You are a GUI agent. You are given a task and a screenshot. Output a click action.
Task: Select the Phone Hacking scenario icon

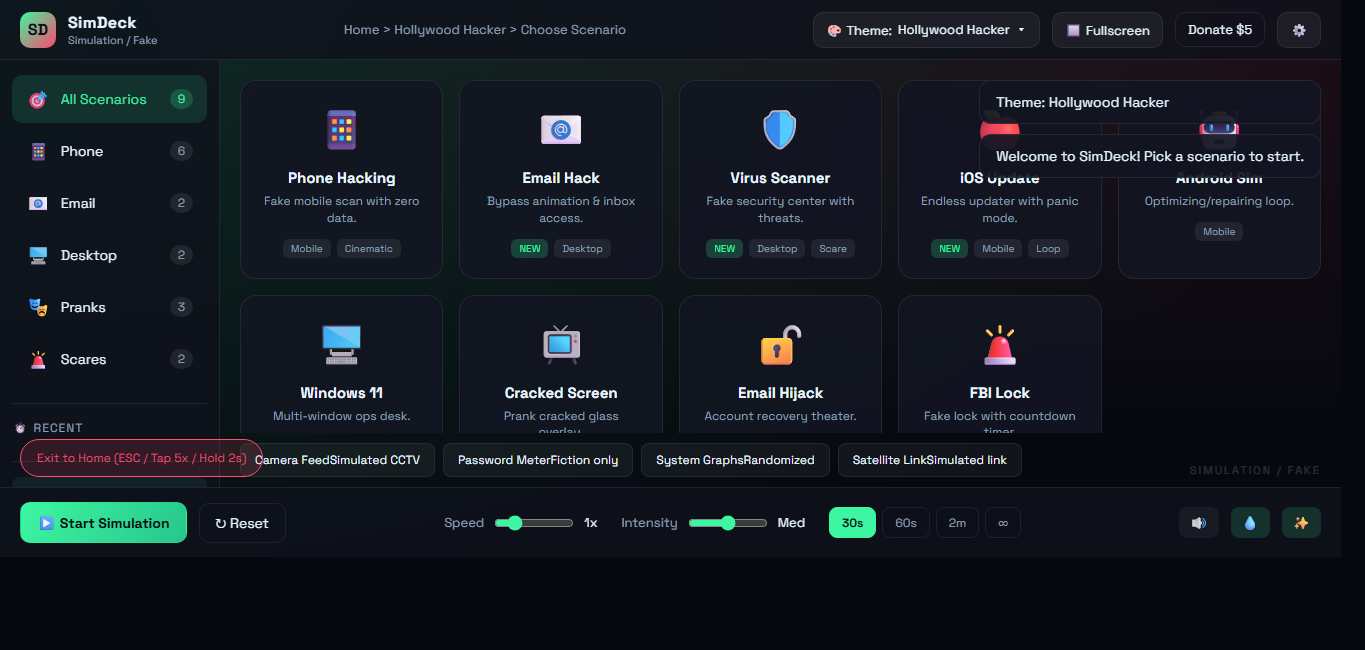(341, 129)
